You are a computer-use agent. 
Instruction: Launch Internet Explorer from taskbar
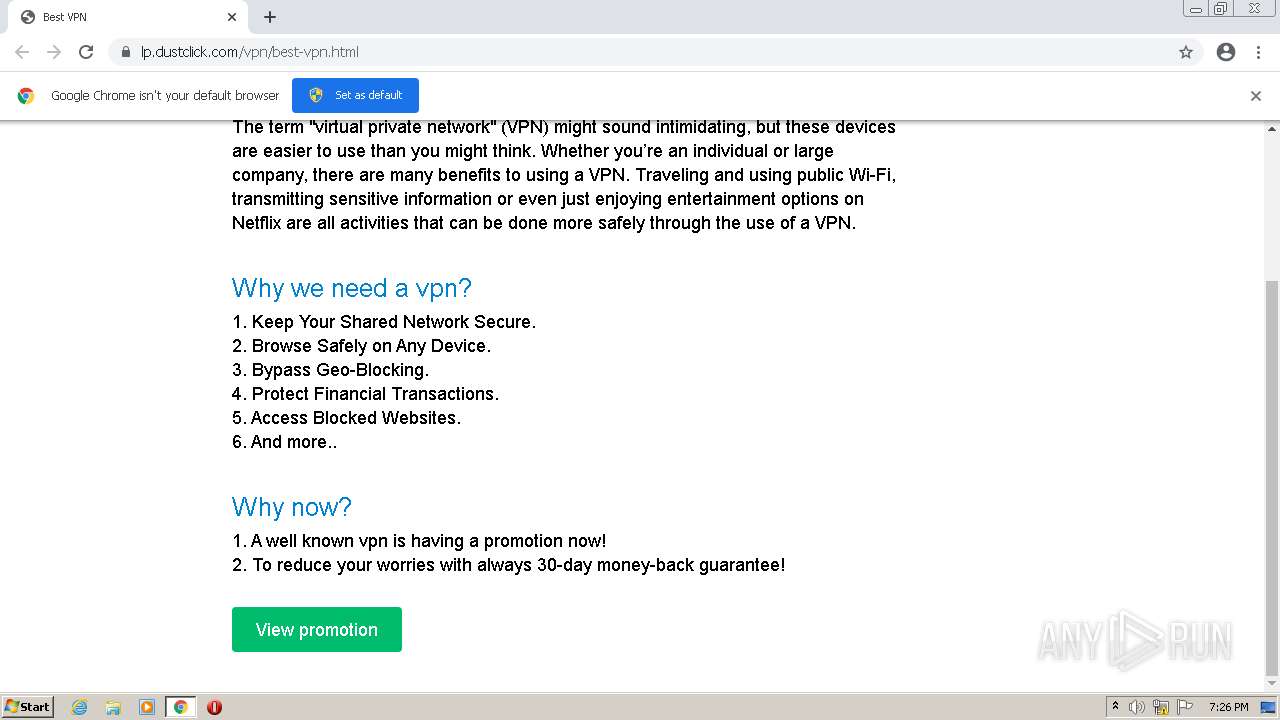79,707
